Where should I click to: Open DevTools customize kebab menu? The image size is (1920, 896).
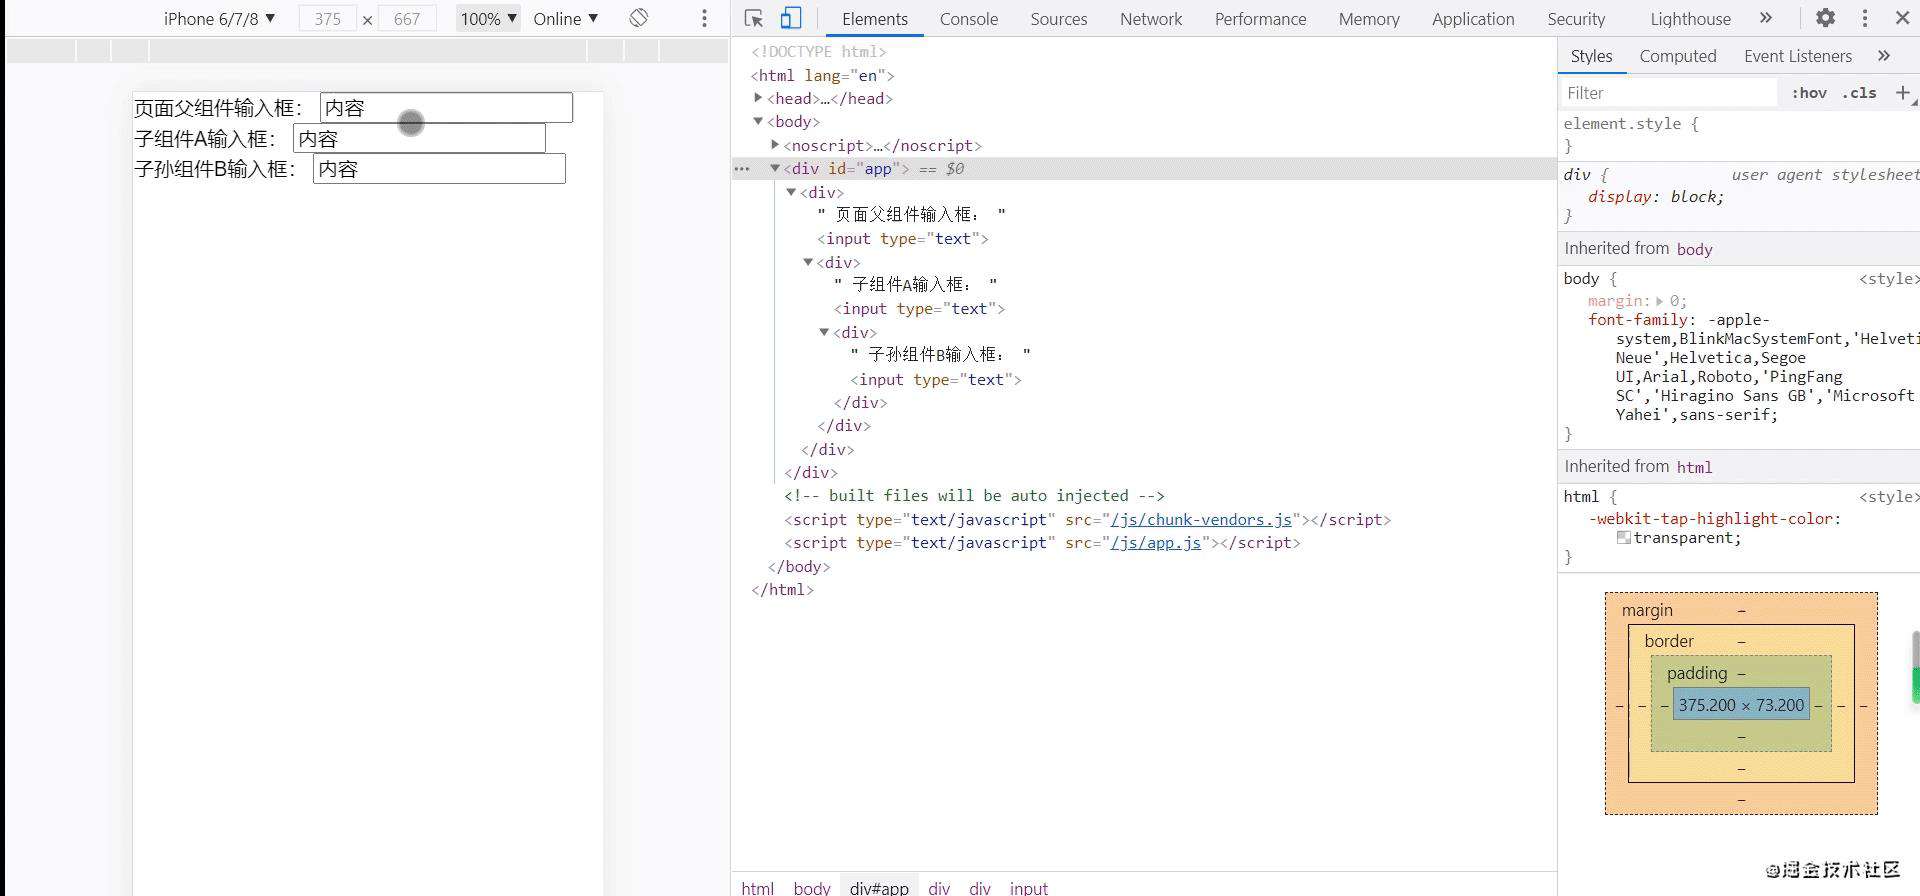pyautogui.click(x=1864, y=18)
